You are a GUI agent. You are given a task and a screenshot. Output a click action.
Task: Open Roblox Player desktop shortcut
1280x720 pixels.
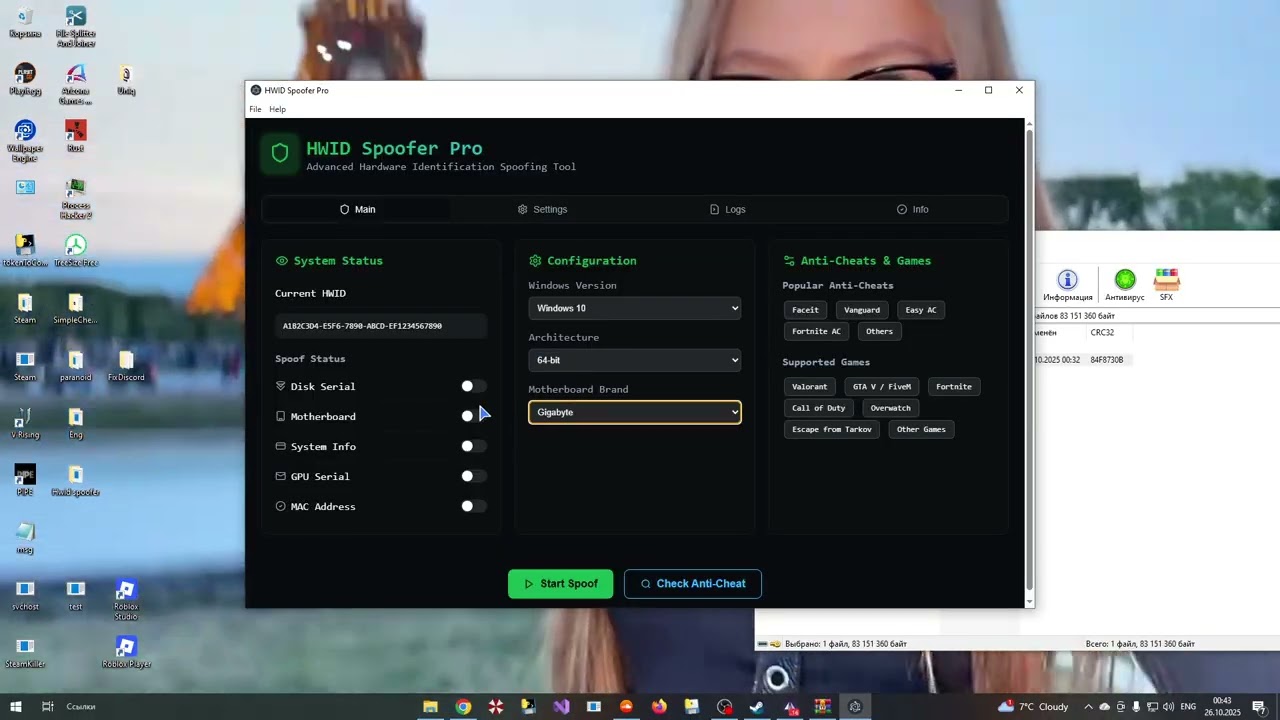pyautogui.click(x=126, y=652)
